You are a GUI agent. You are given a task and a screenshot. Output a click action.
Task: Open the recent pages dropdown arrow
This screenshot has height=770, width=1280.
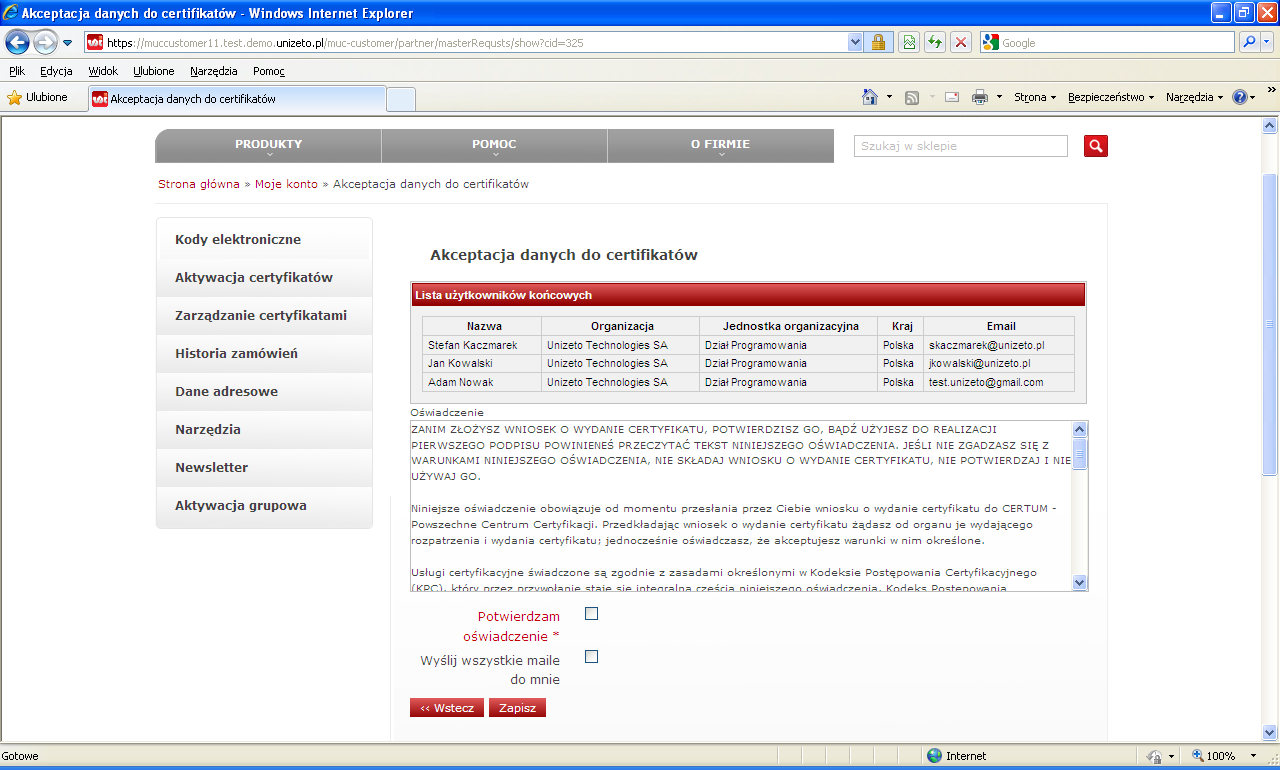[x=68, y=43]
